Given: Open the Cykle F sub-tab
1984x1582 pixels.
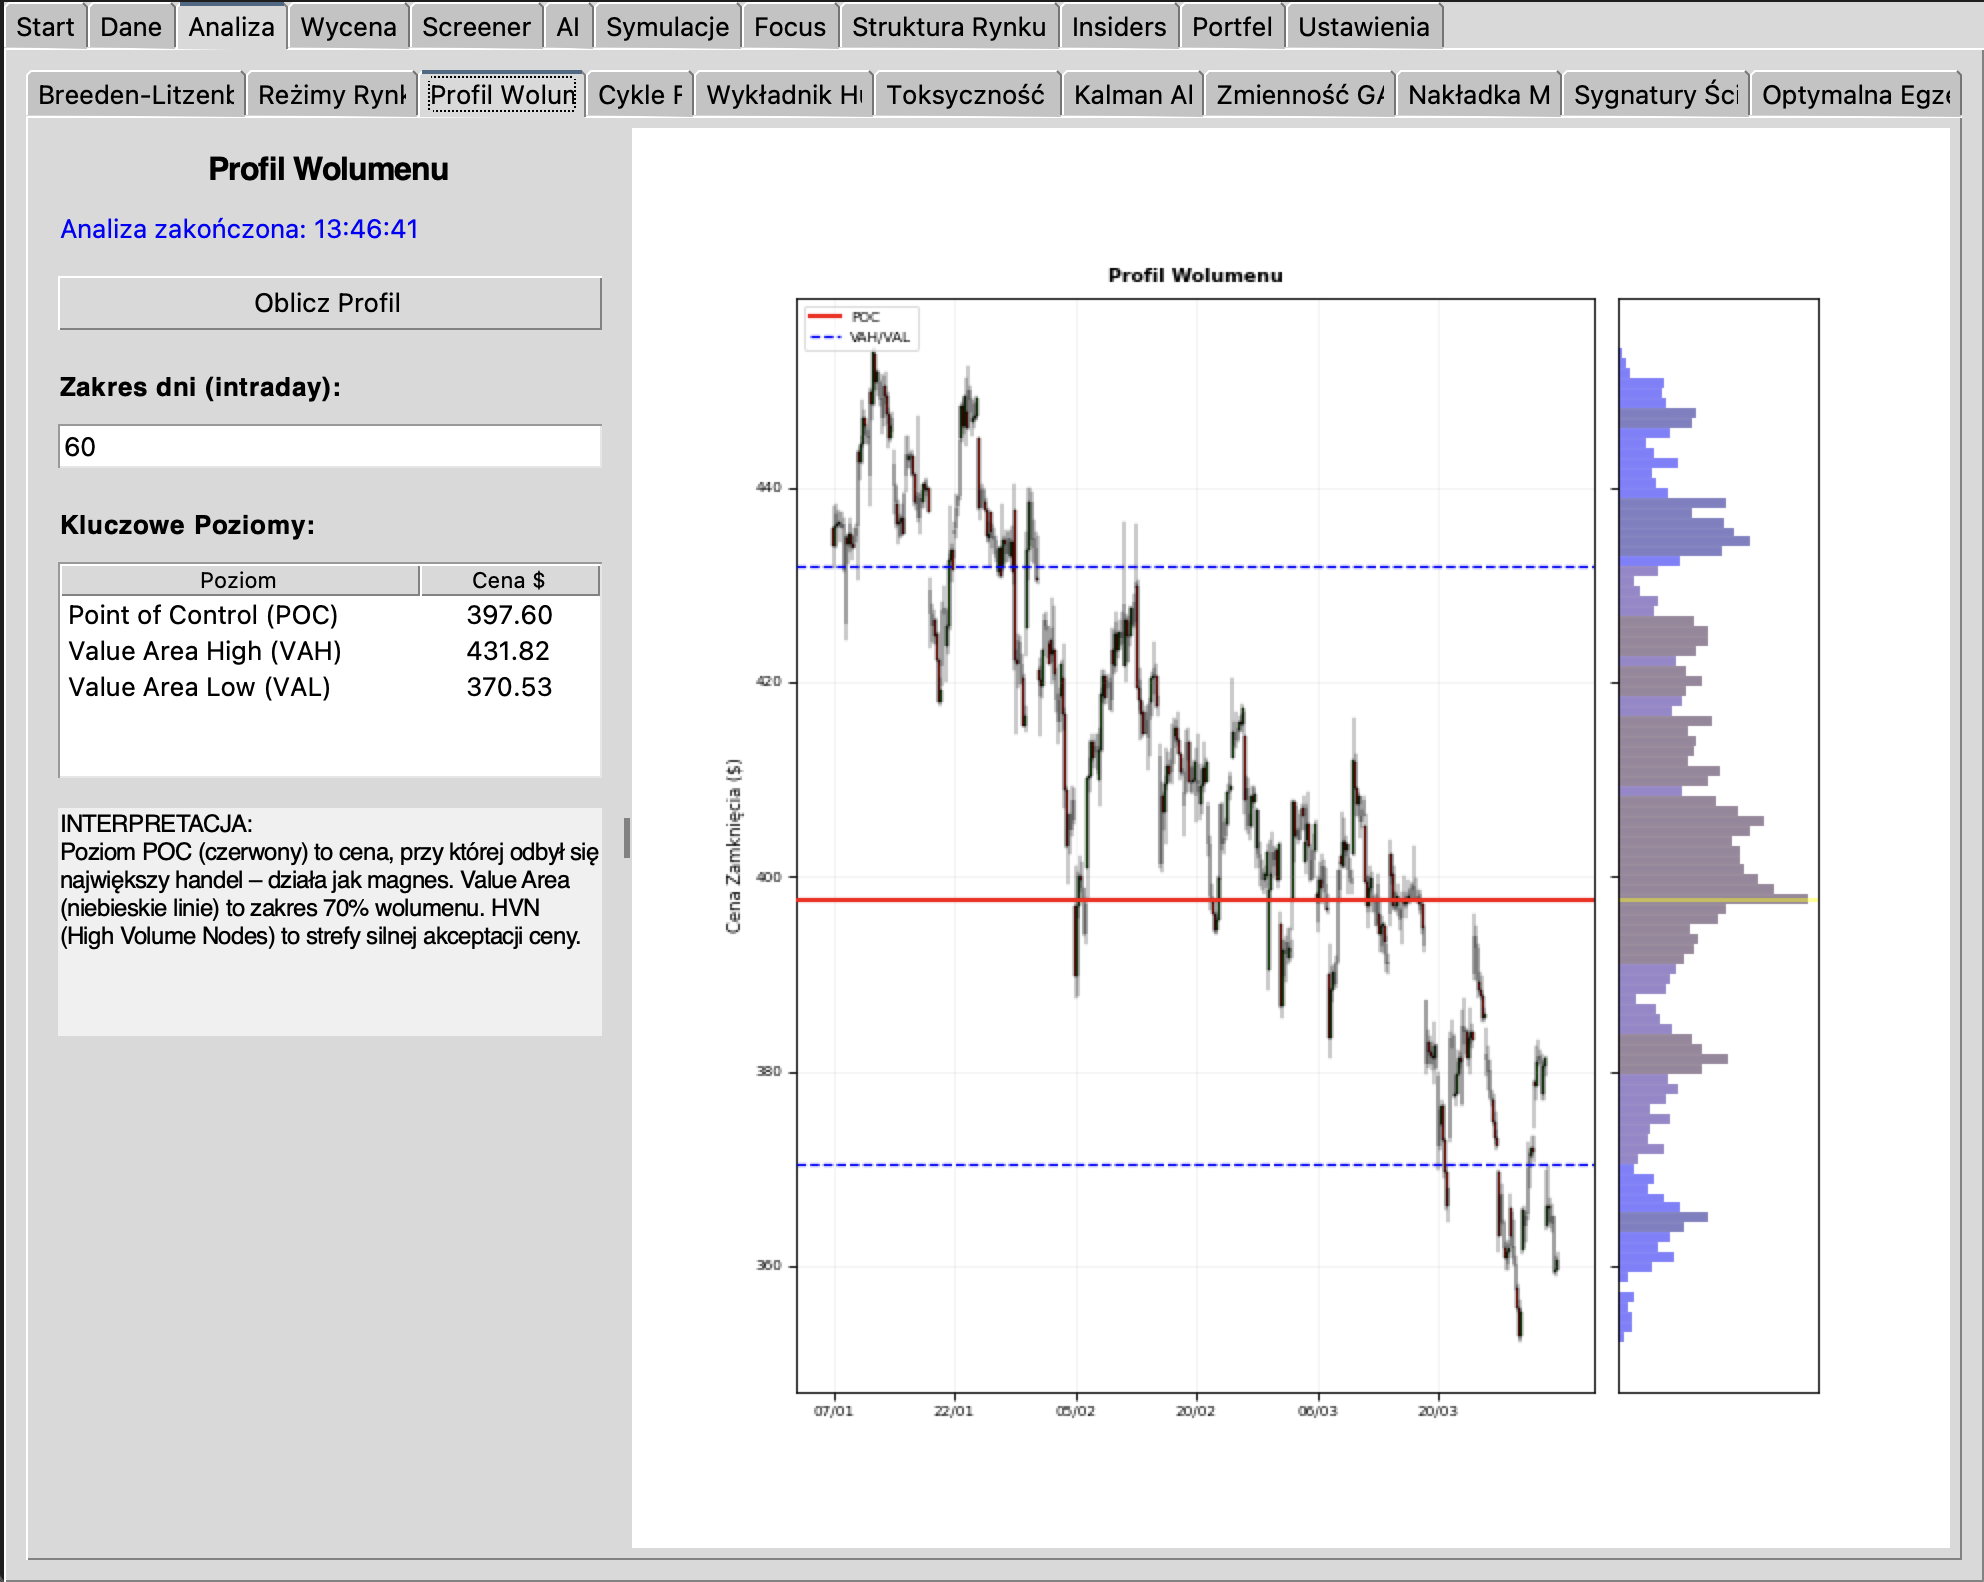Looking at the screenshot, I should pyautogui.click(x=640, y=95).
